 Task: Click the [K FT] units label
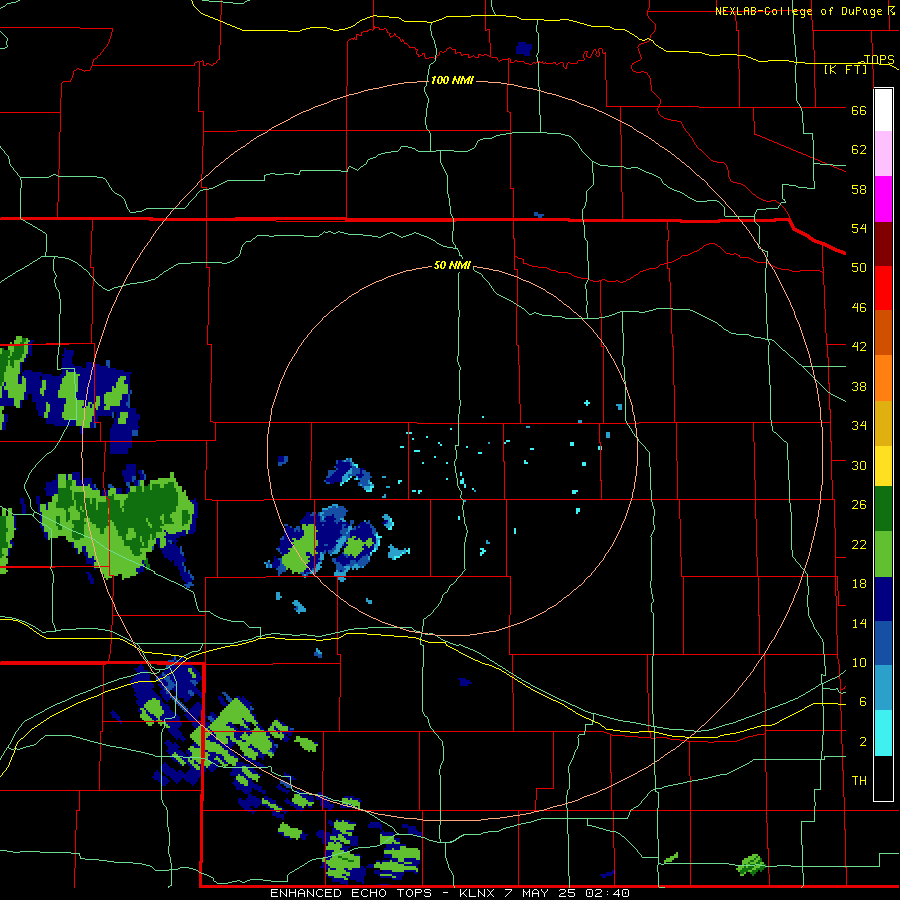(845, 69)
